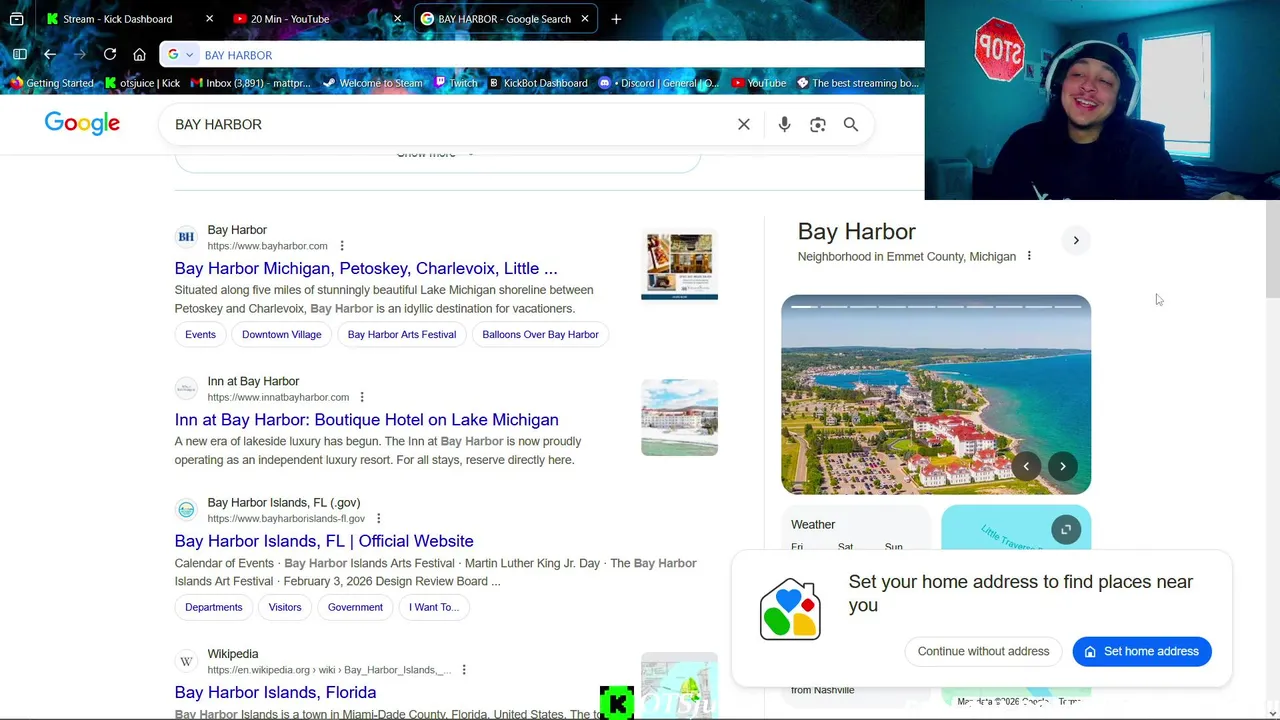Click Set home address button
Screen dimensions: 1280x720
(1142, 651)
